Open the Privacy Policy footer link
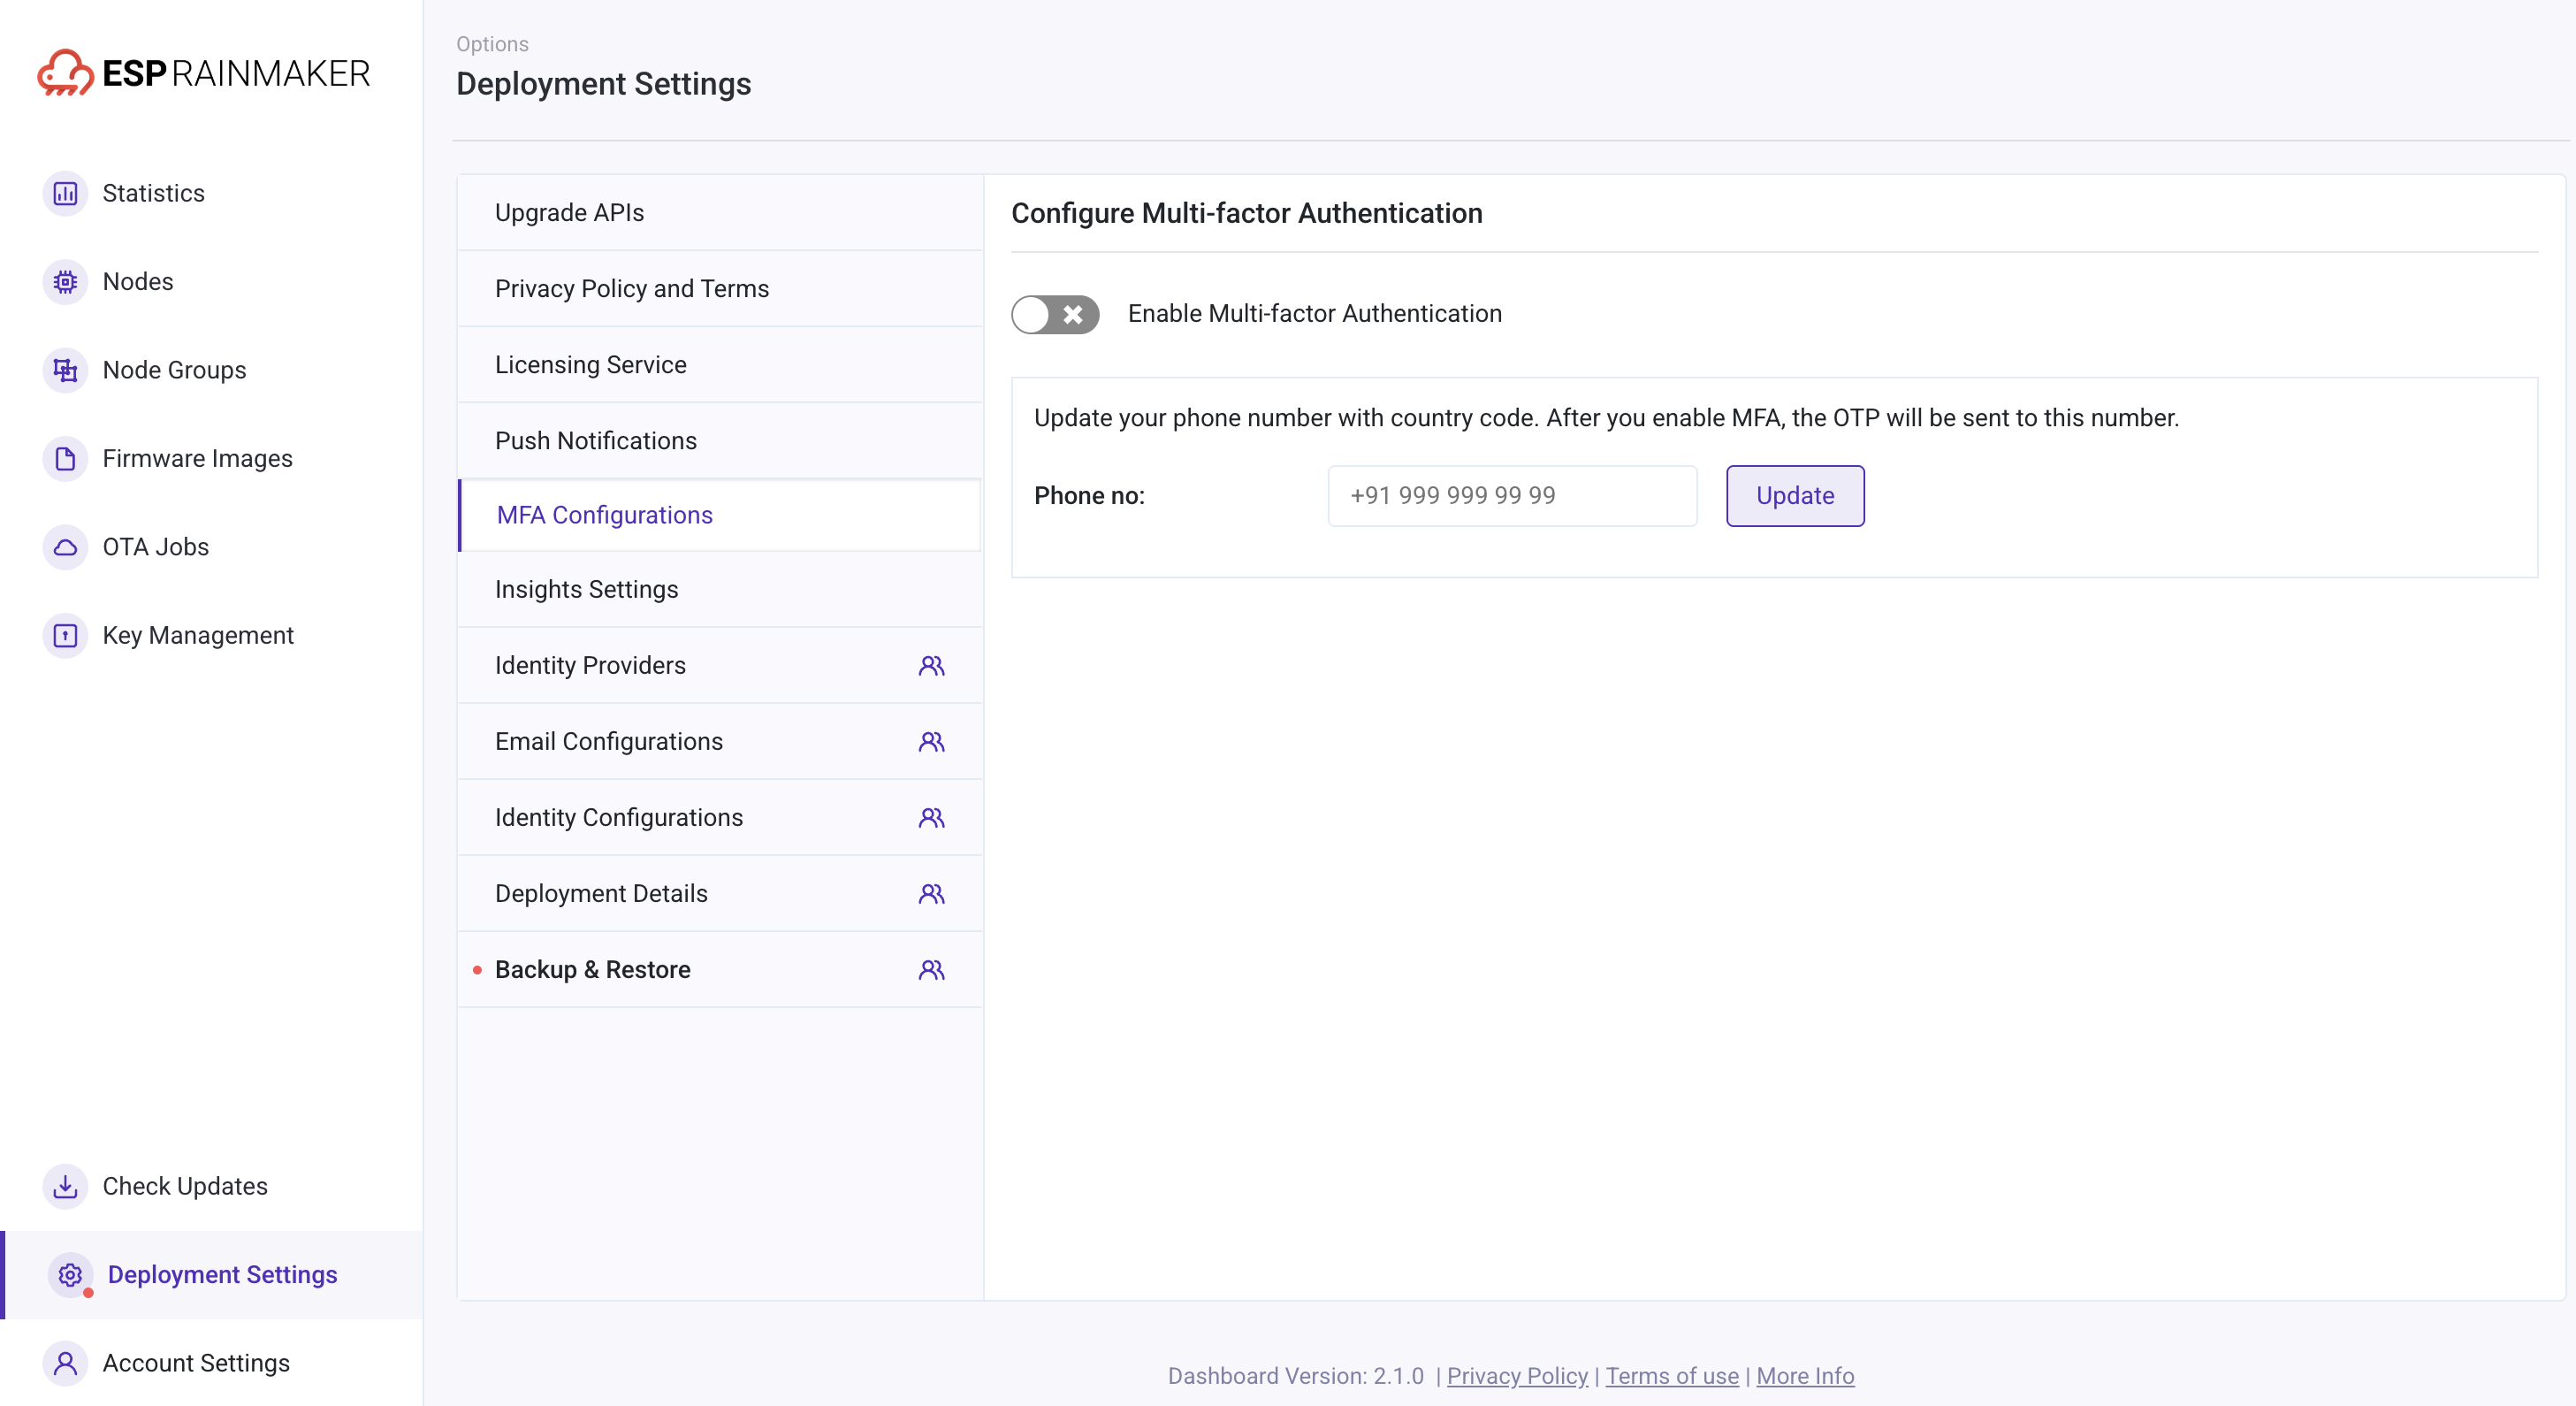 [1516, 1376]
